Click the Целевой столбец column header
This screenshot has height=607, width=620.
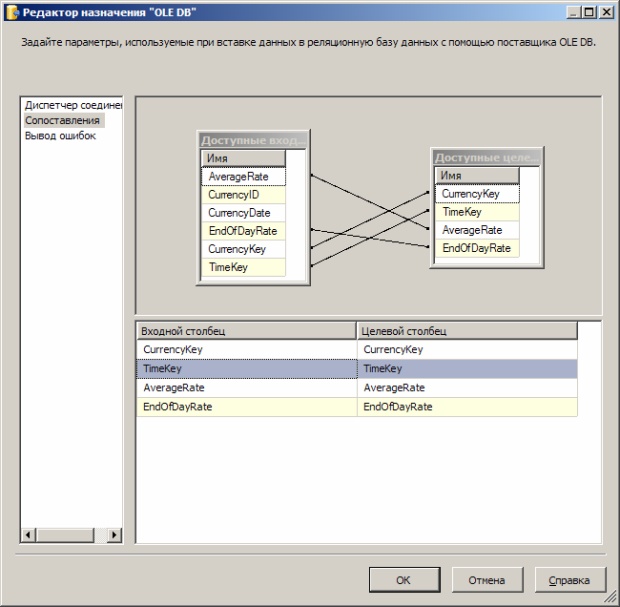point(467,331)
